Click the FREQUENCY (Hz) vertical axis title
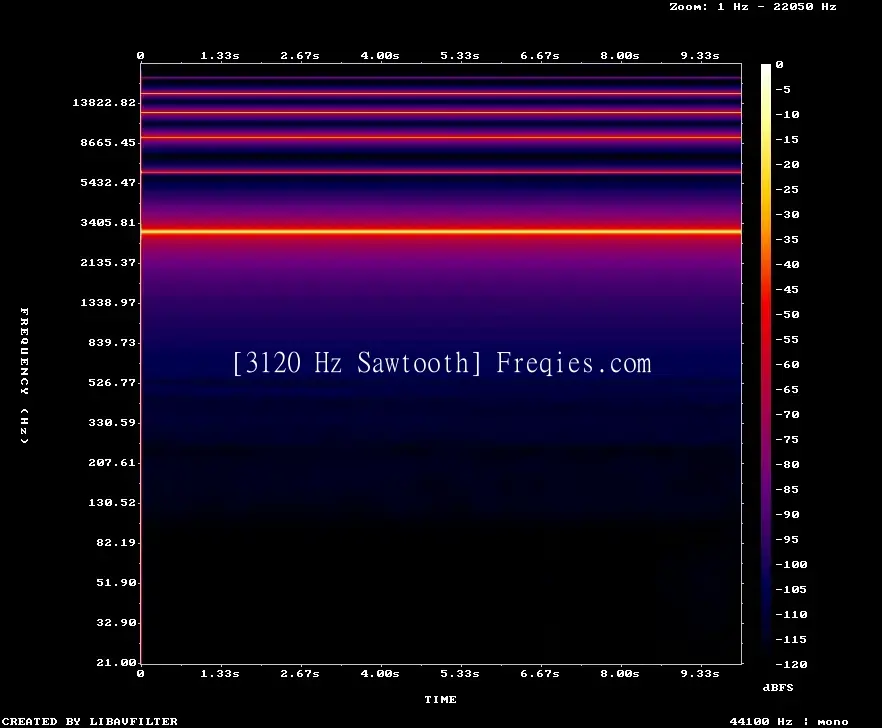 (x=24, y=375)
